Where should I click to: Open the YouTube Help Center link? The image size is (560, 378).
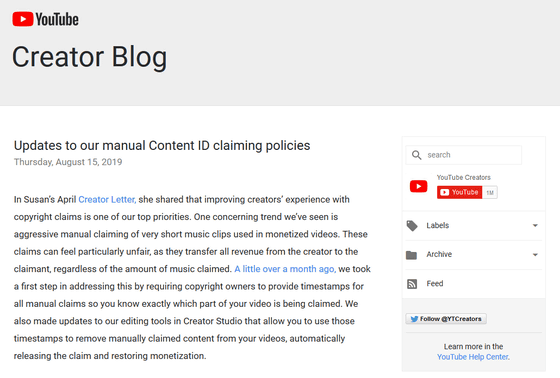473,357
